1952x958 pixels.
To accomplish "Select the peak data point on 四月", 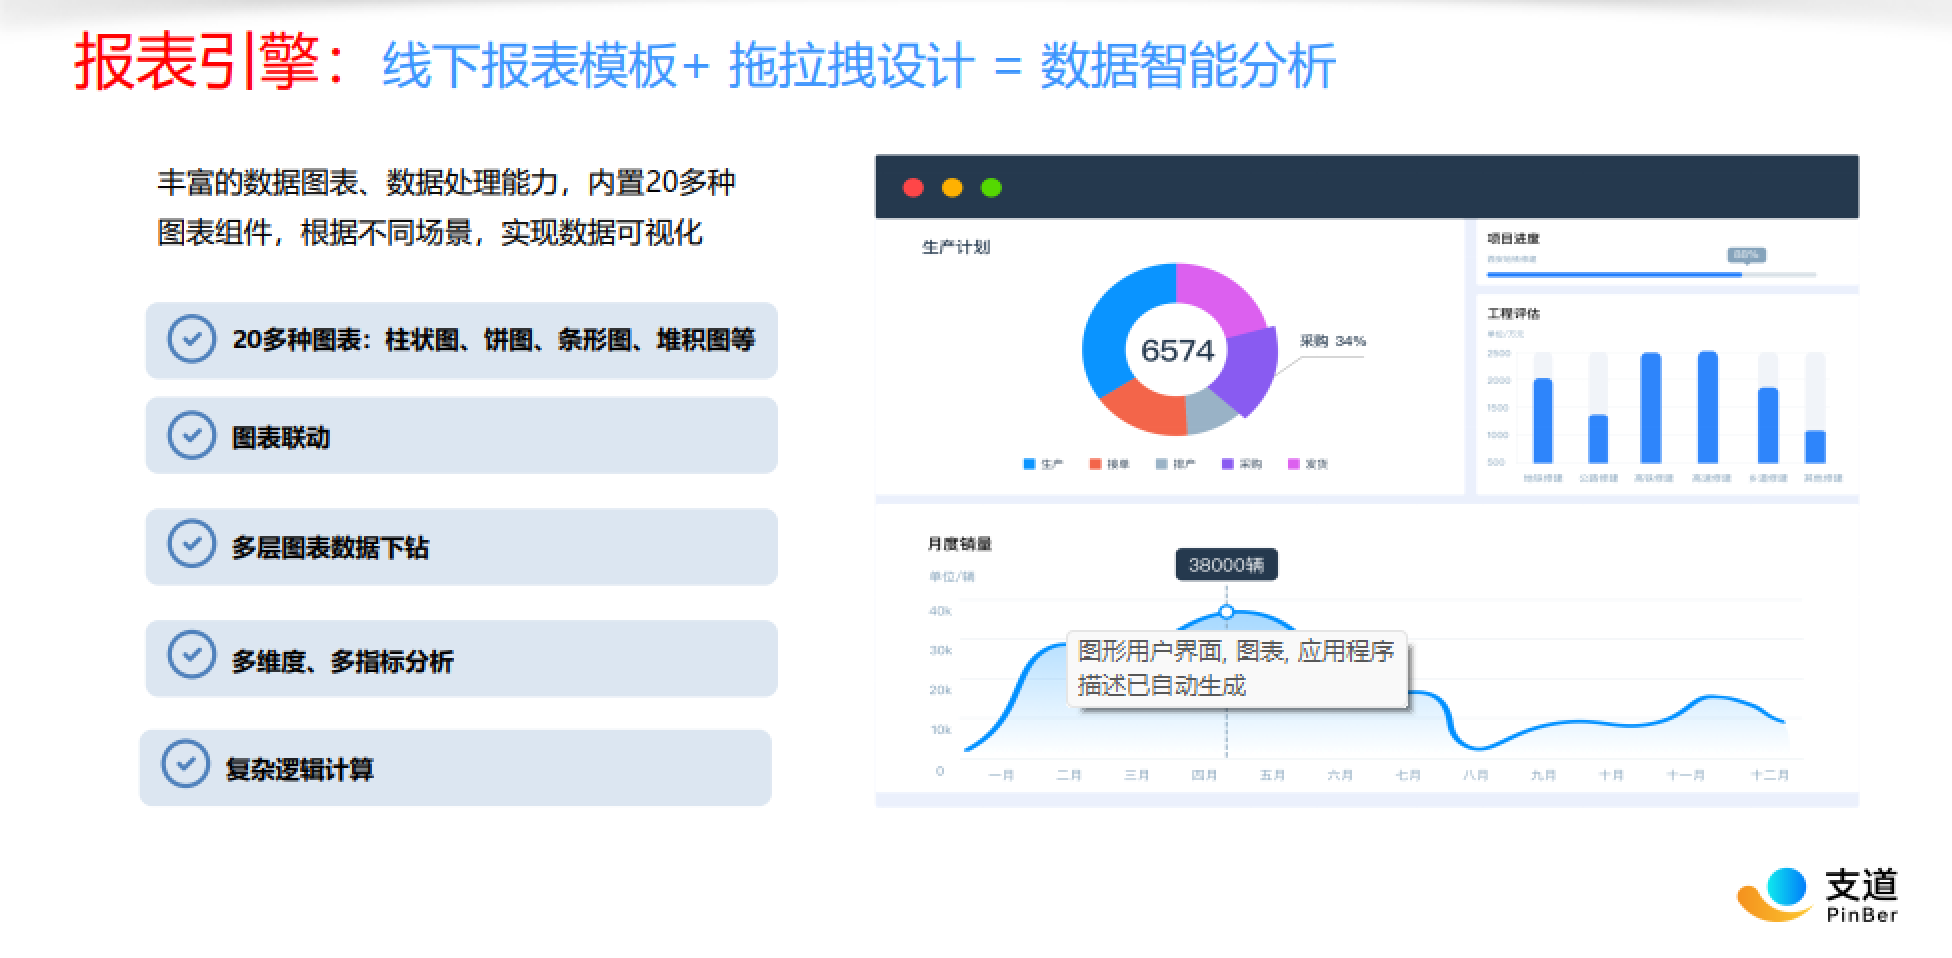I will pos(1225,610).
